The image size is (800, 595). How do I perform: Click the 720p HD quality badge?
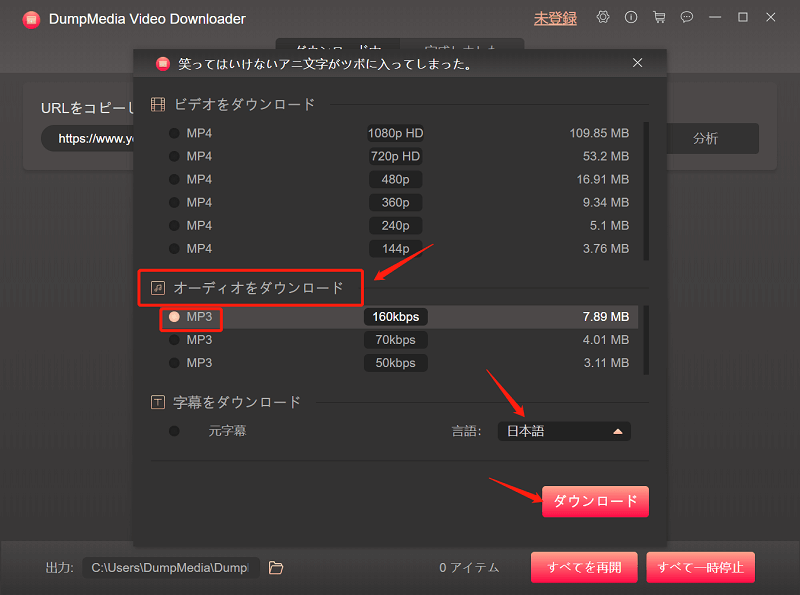[x=395, y=156]
